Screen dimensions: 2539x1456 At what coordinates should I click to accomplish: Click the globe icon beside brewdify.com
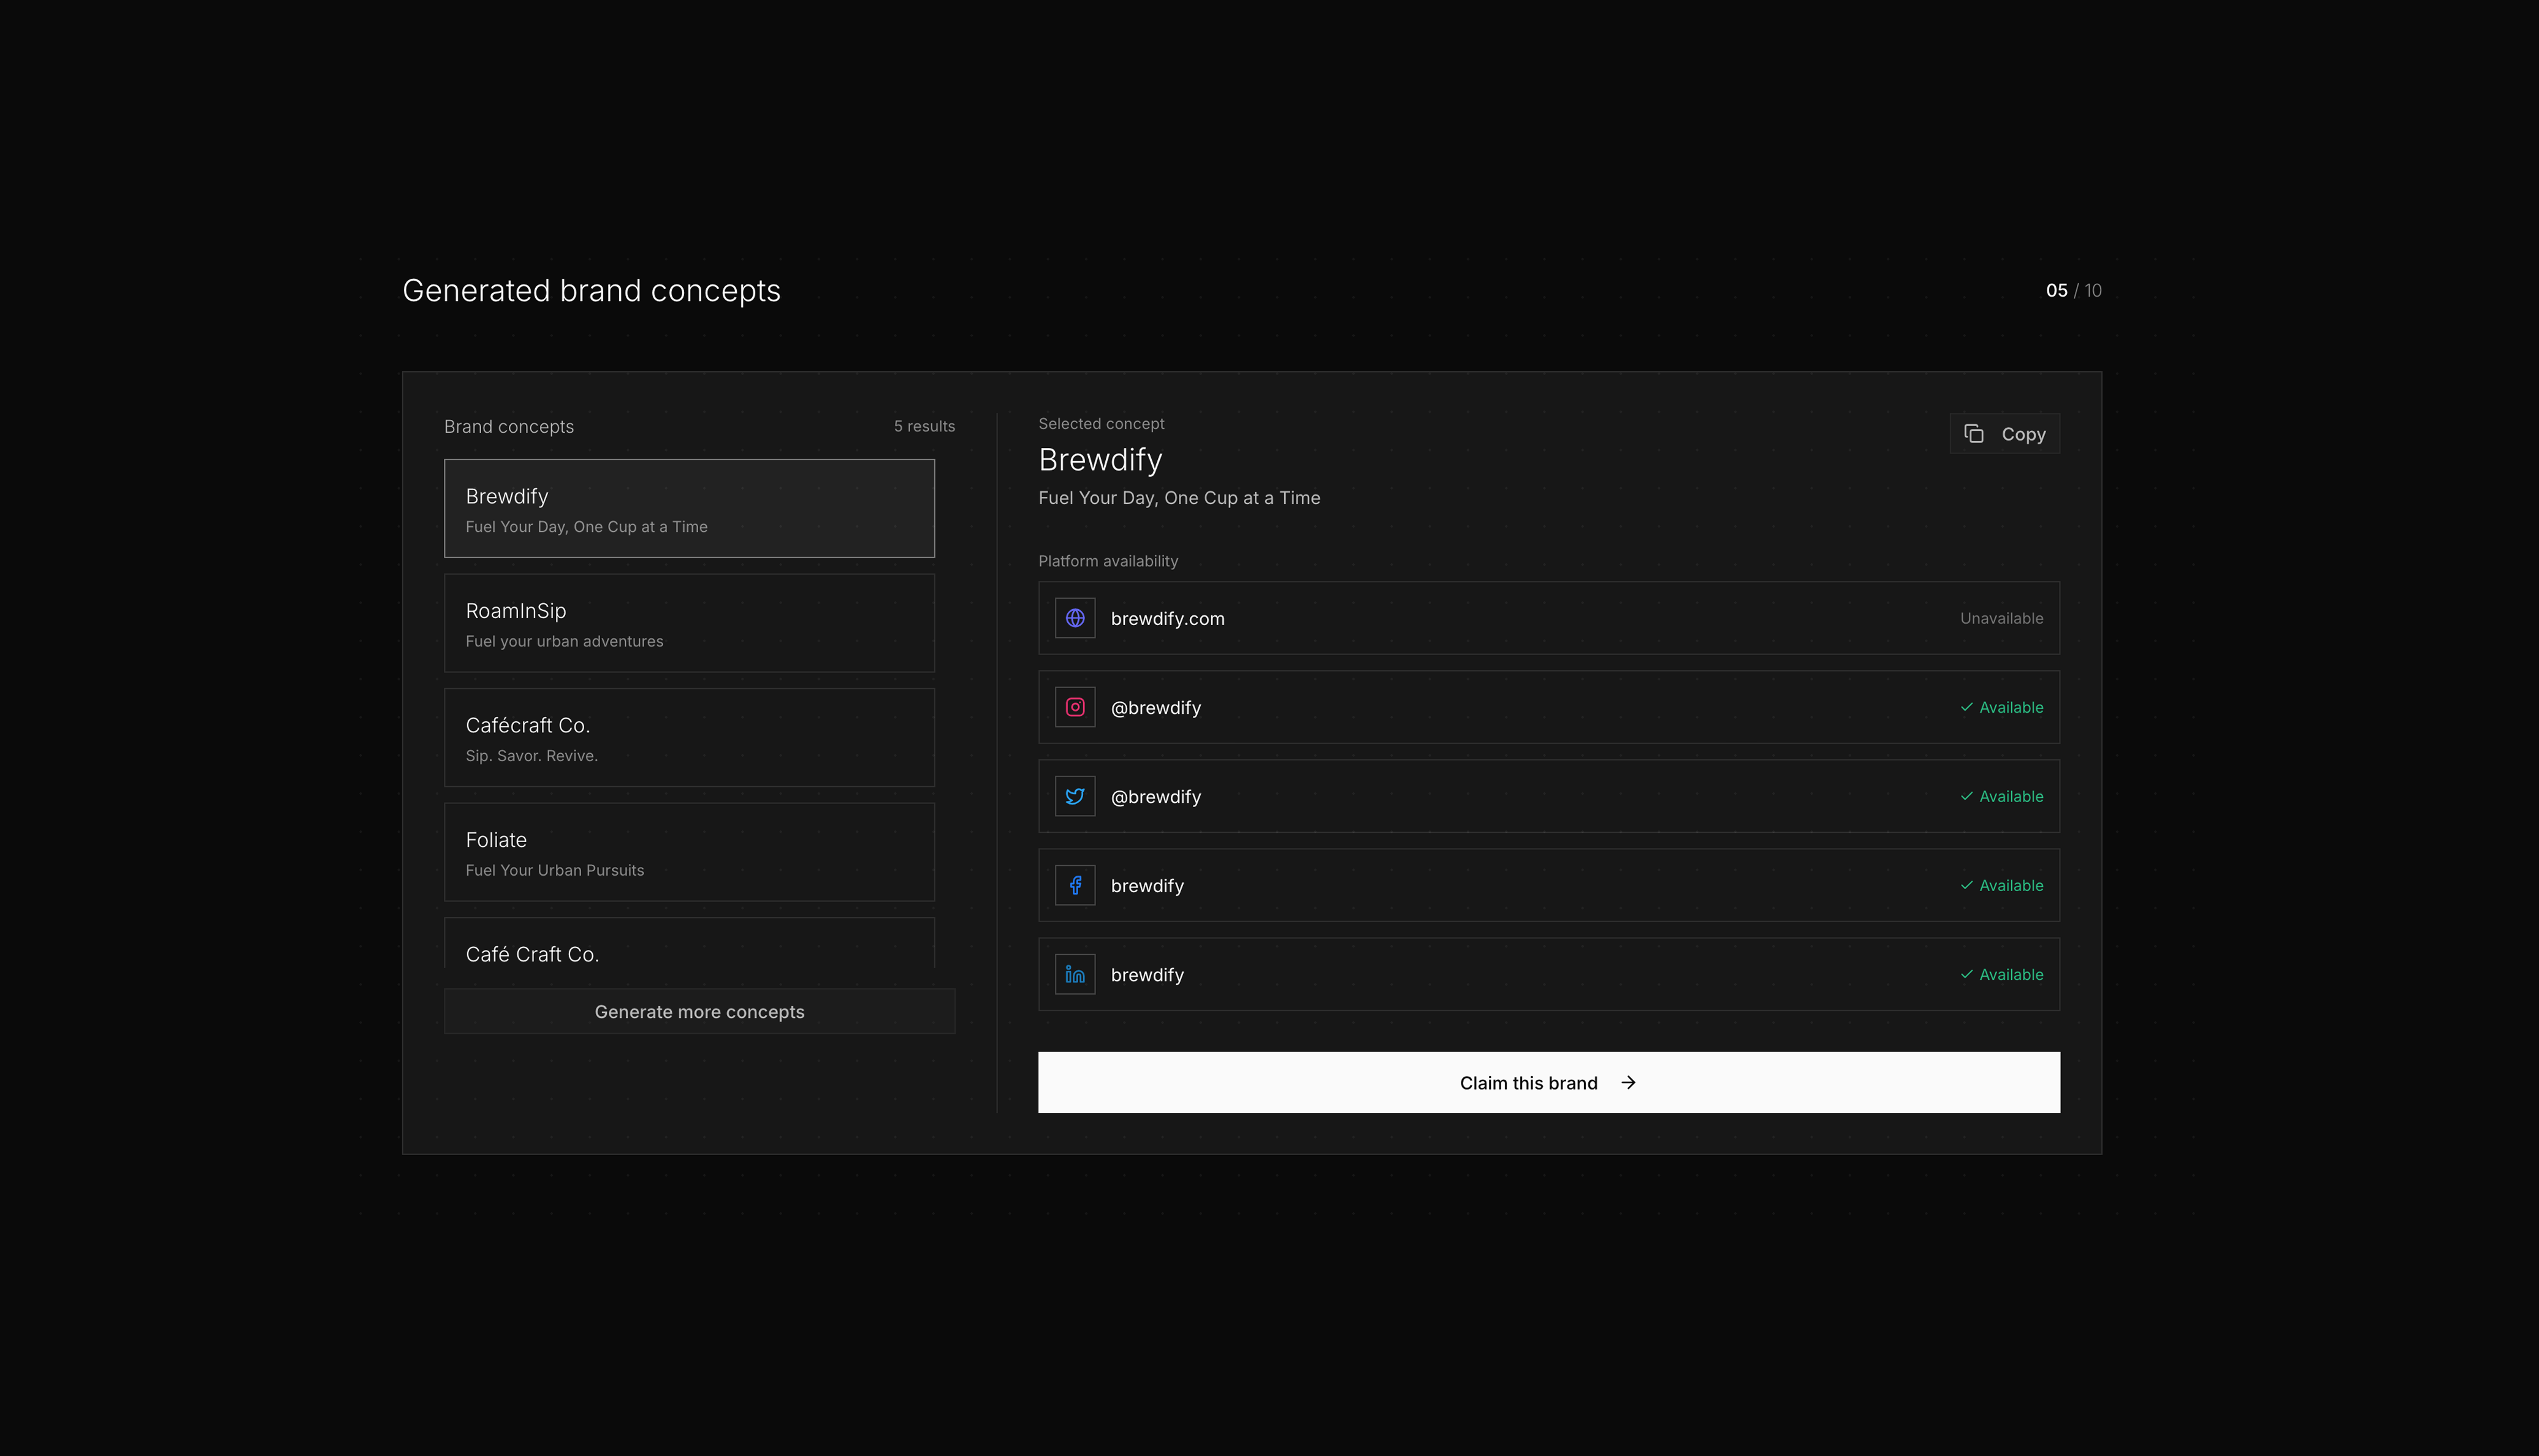(1075, 618)
